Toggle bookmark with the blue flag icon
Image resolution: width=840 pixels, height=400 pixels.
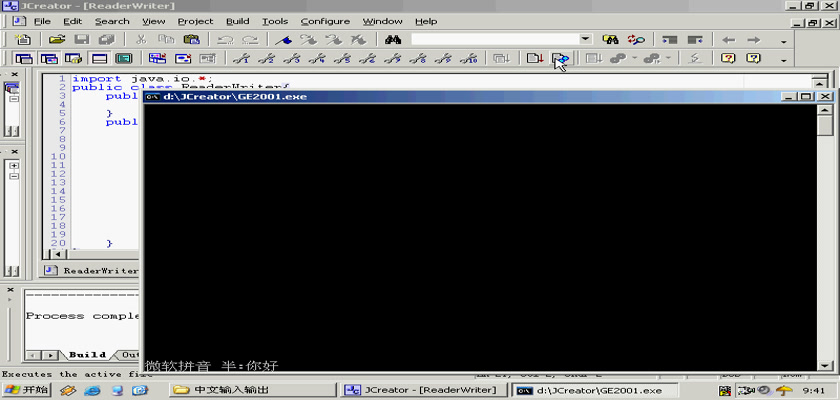pyautogui.click(x=284, y=40)
